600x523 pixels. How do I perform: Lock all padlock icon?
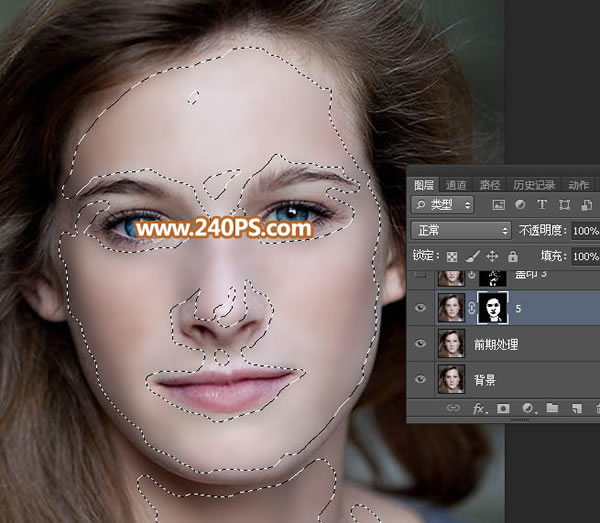pyautogui.click(x=513, y=256)
